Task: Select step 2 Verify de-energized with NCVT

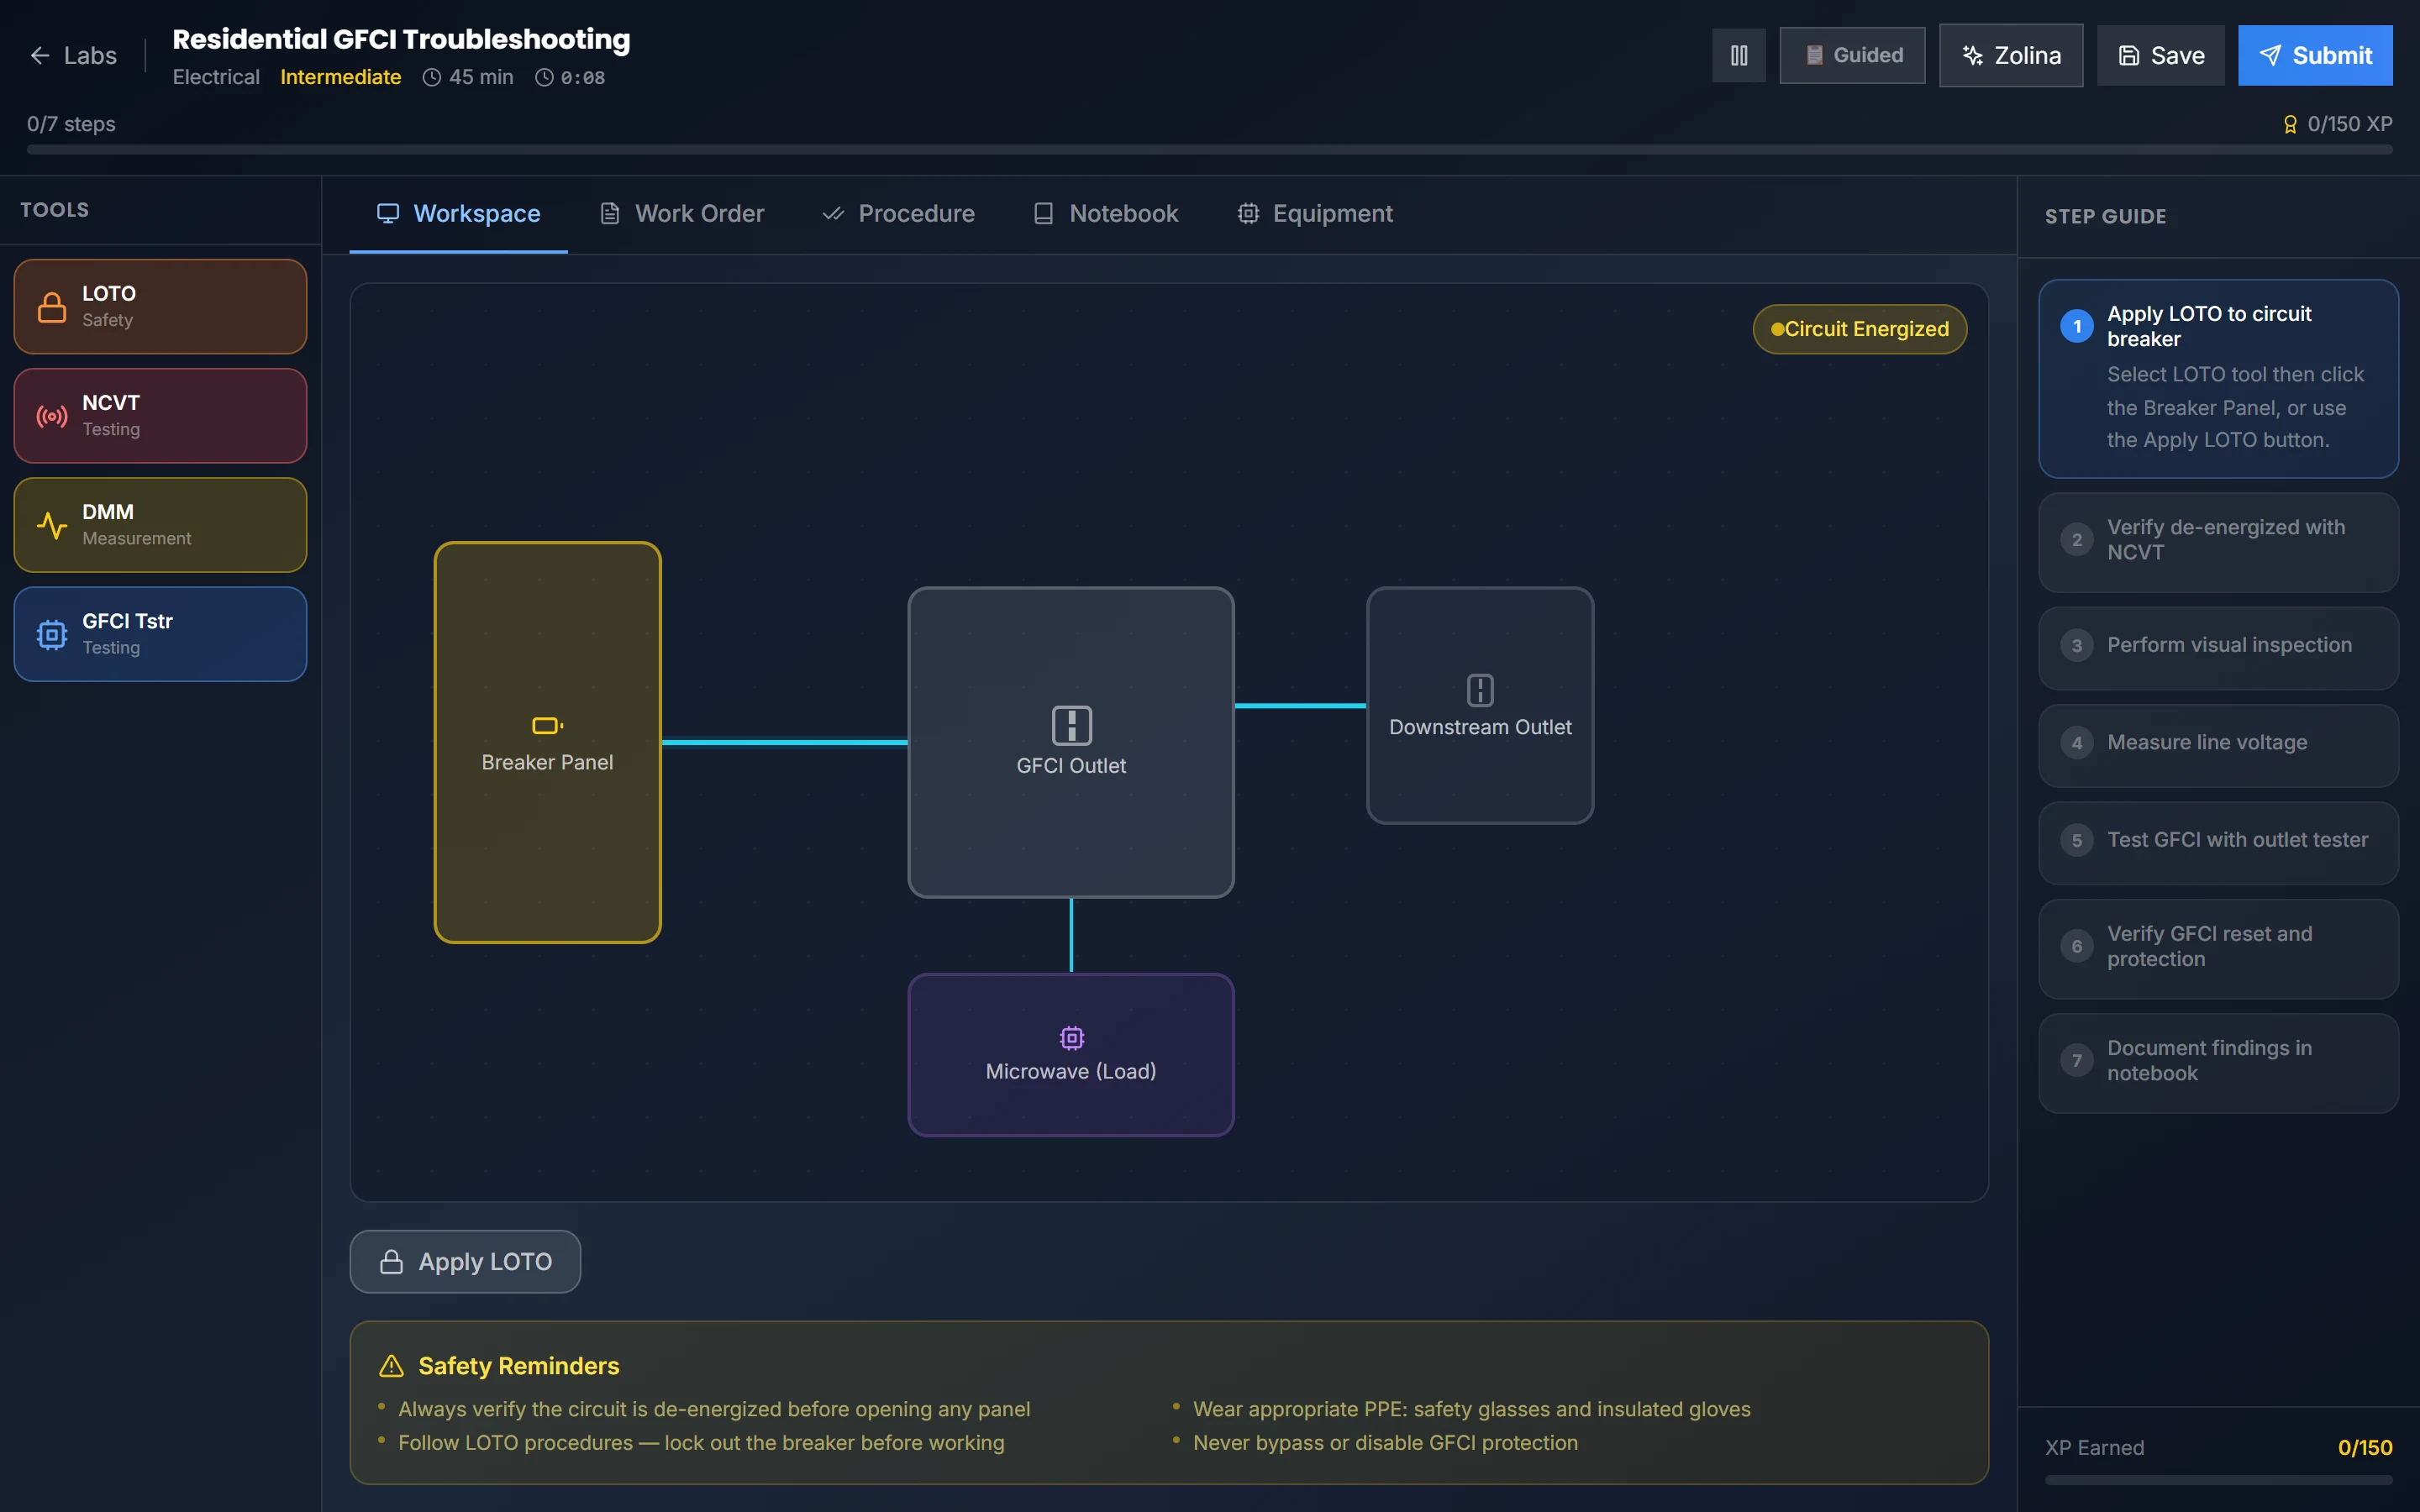Action: 2218,541
